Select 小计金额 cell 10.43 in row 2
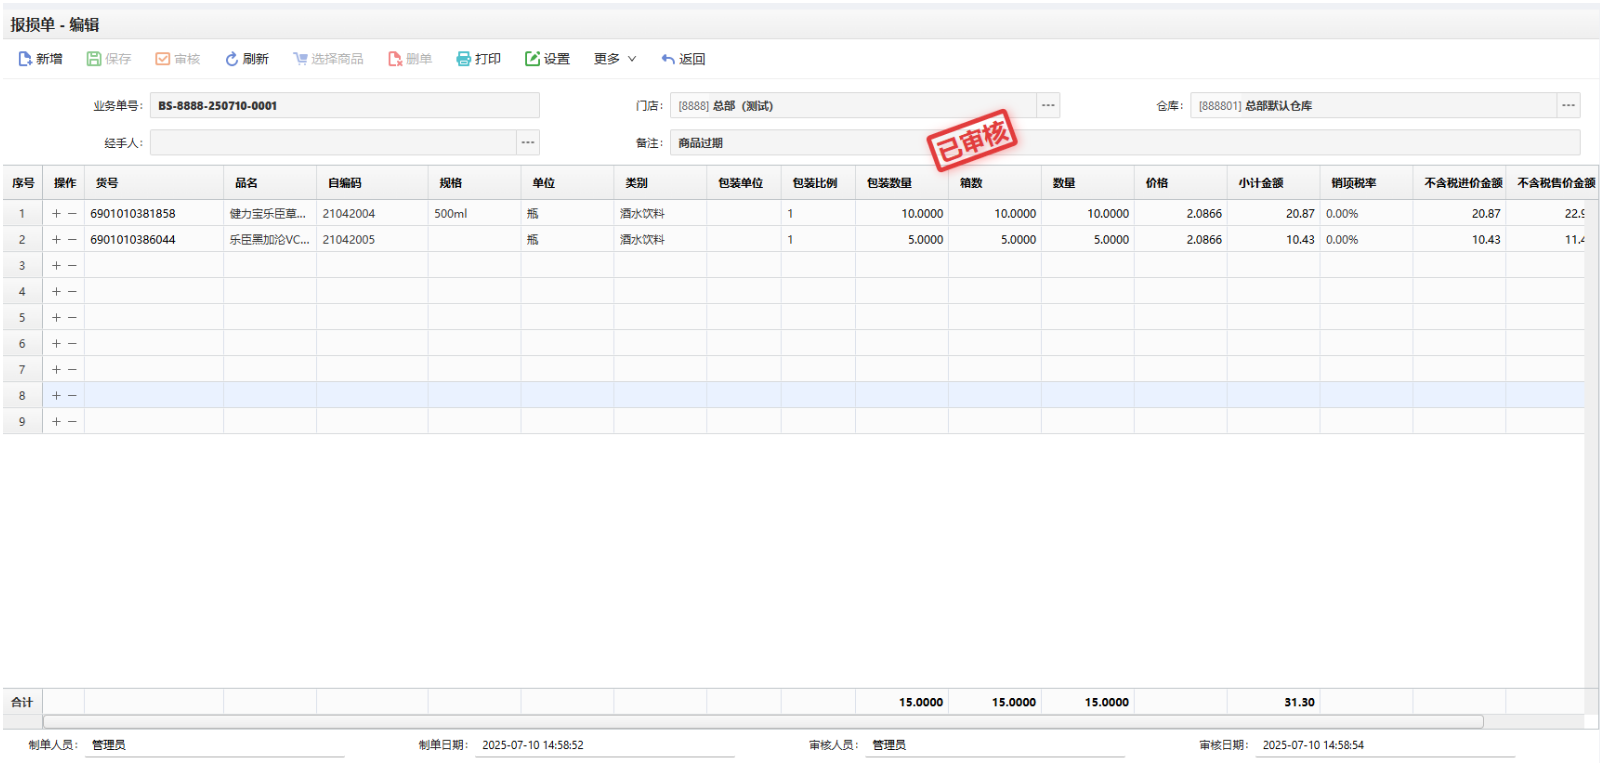Image resolution: width=1600 pixels, height=770 pixels. (1274, 240)
